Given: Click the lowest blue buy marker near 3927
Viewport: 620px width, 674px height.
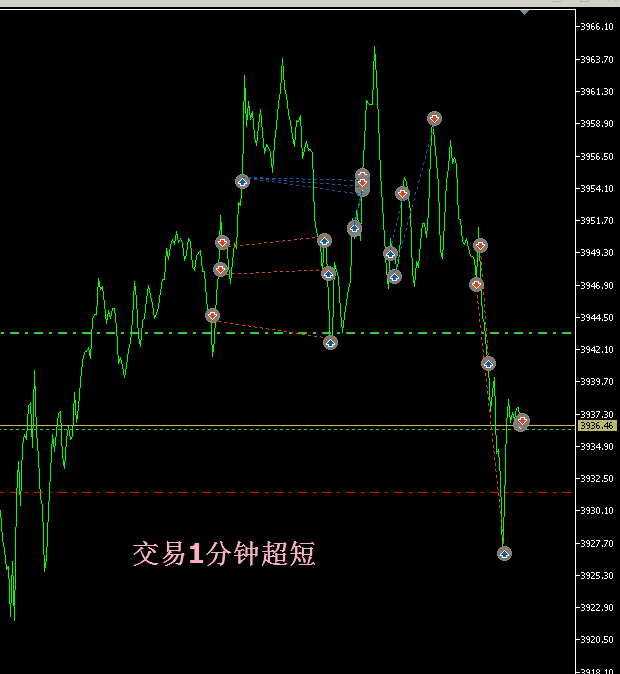Looking at the screenshot, I should 504,553.
